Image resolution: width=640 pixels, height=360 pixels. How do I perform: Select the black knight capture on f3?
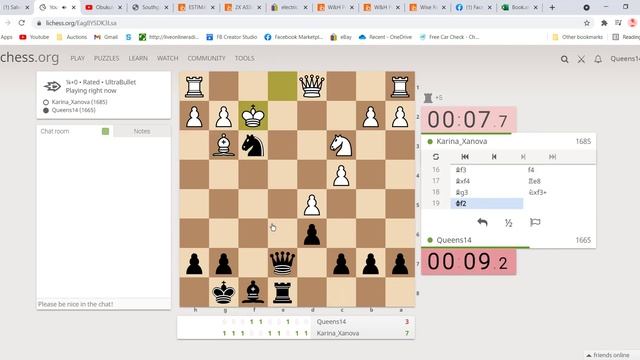pyautogui.click(x=559, y=192)
